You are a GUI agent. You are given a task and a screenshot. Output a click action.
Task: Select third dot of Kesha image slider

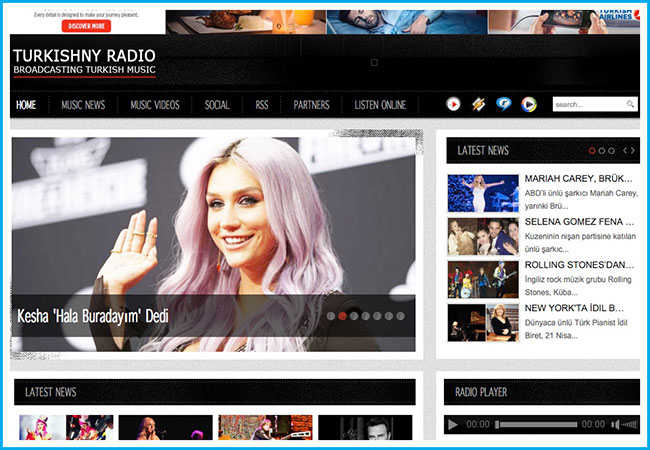[354, 316]
